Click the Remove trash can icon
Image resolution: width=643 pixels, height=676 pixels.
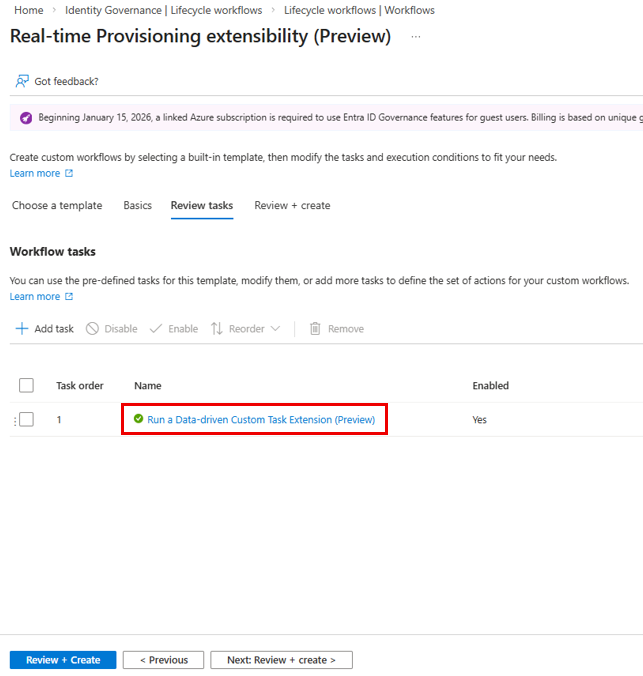pyautogui.click(x=315, y=329)
